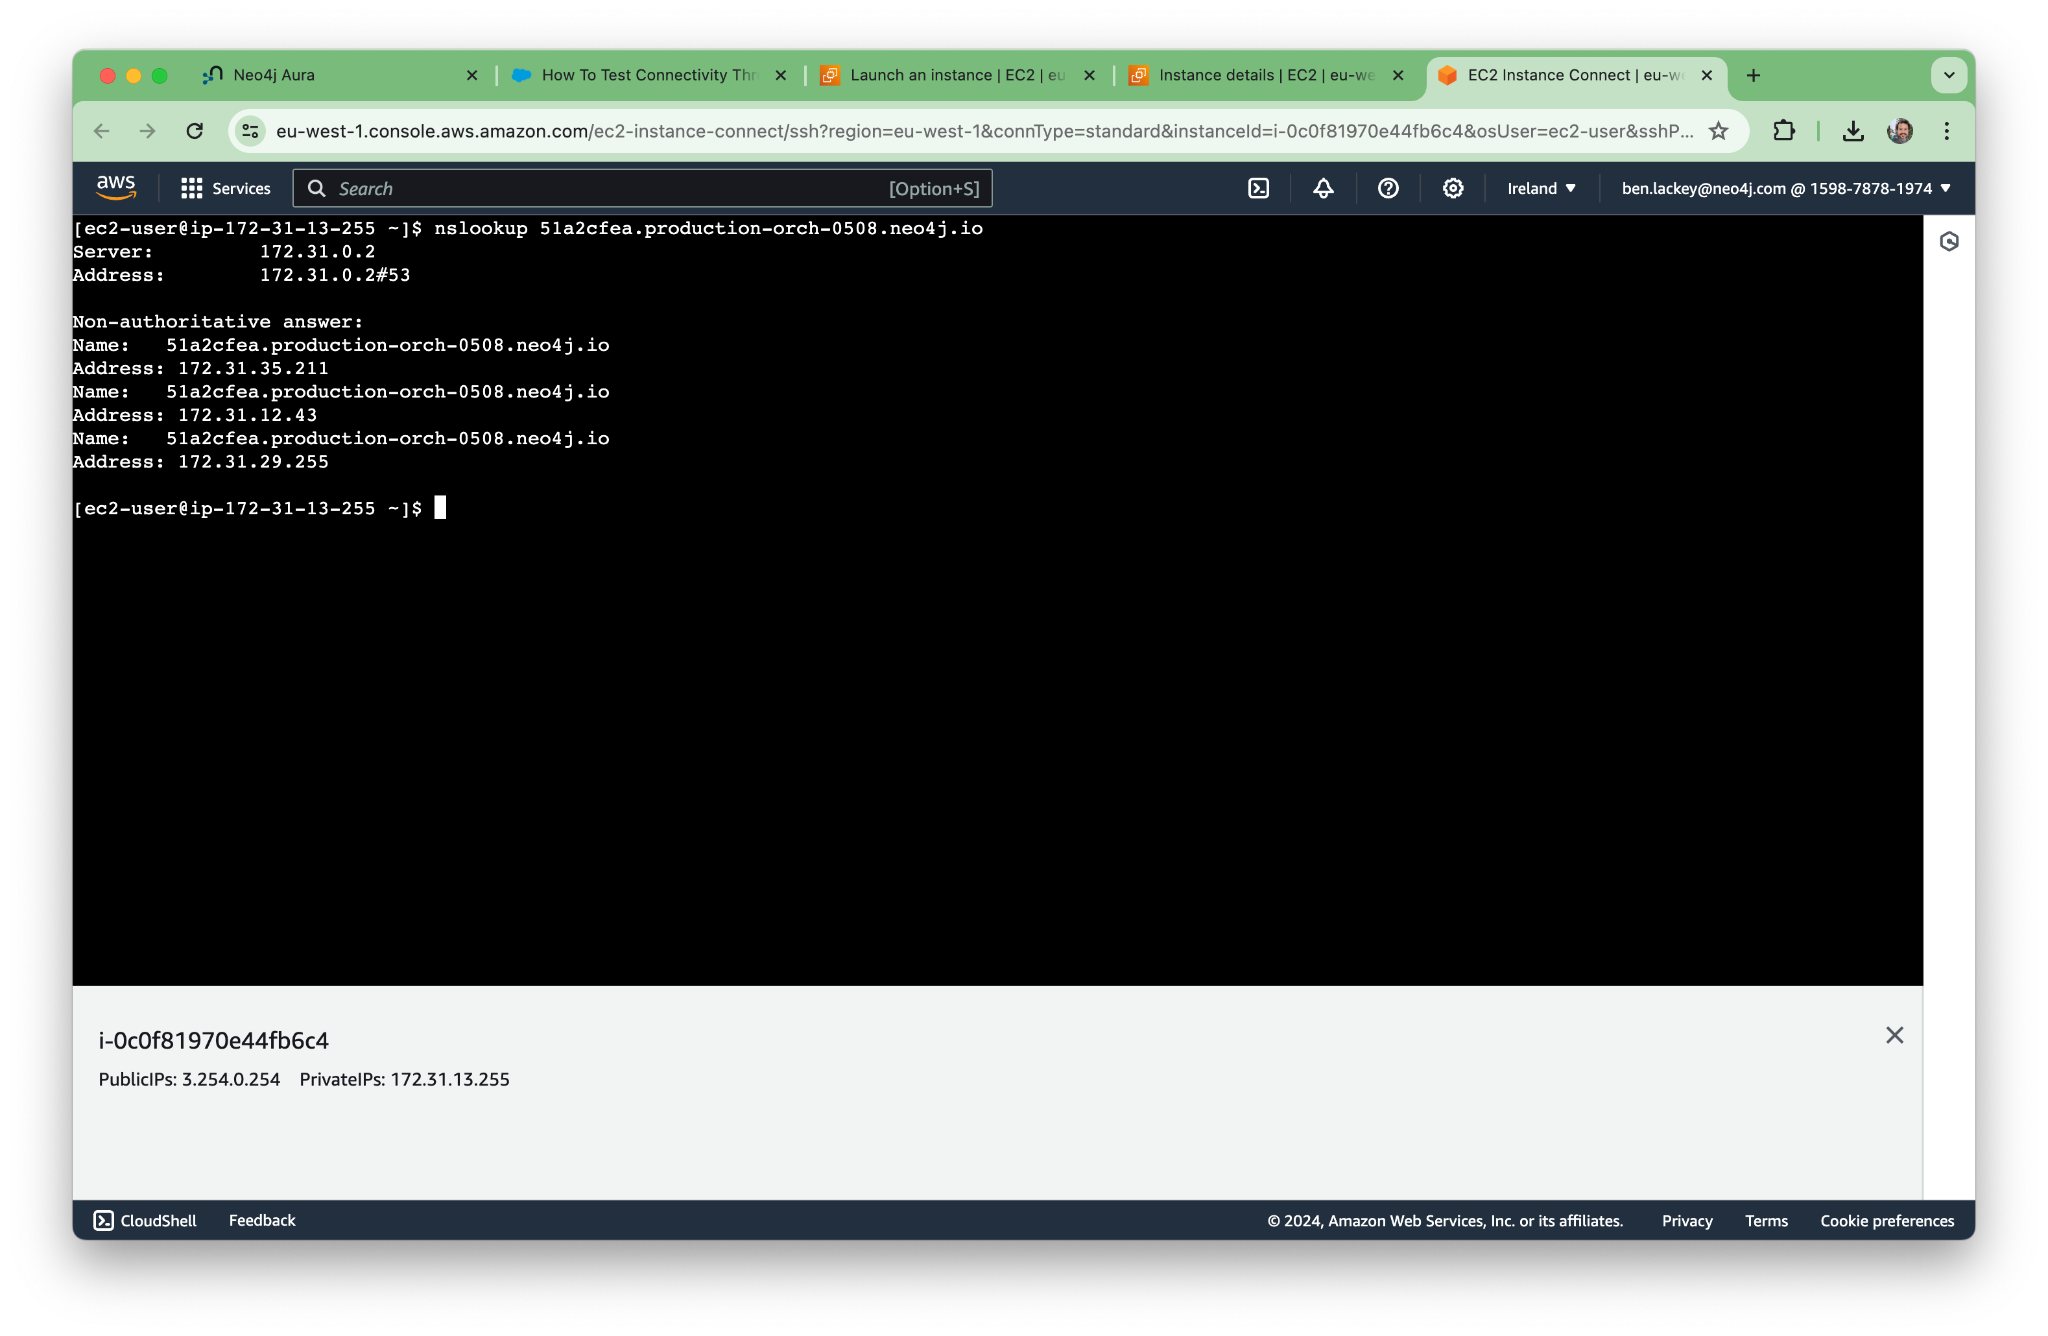The height and width of the screenshot is (1336, 2048).
Task: Open the Terms link
Action: point(1766,1221)
